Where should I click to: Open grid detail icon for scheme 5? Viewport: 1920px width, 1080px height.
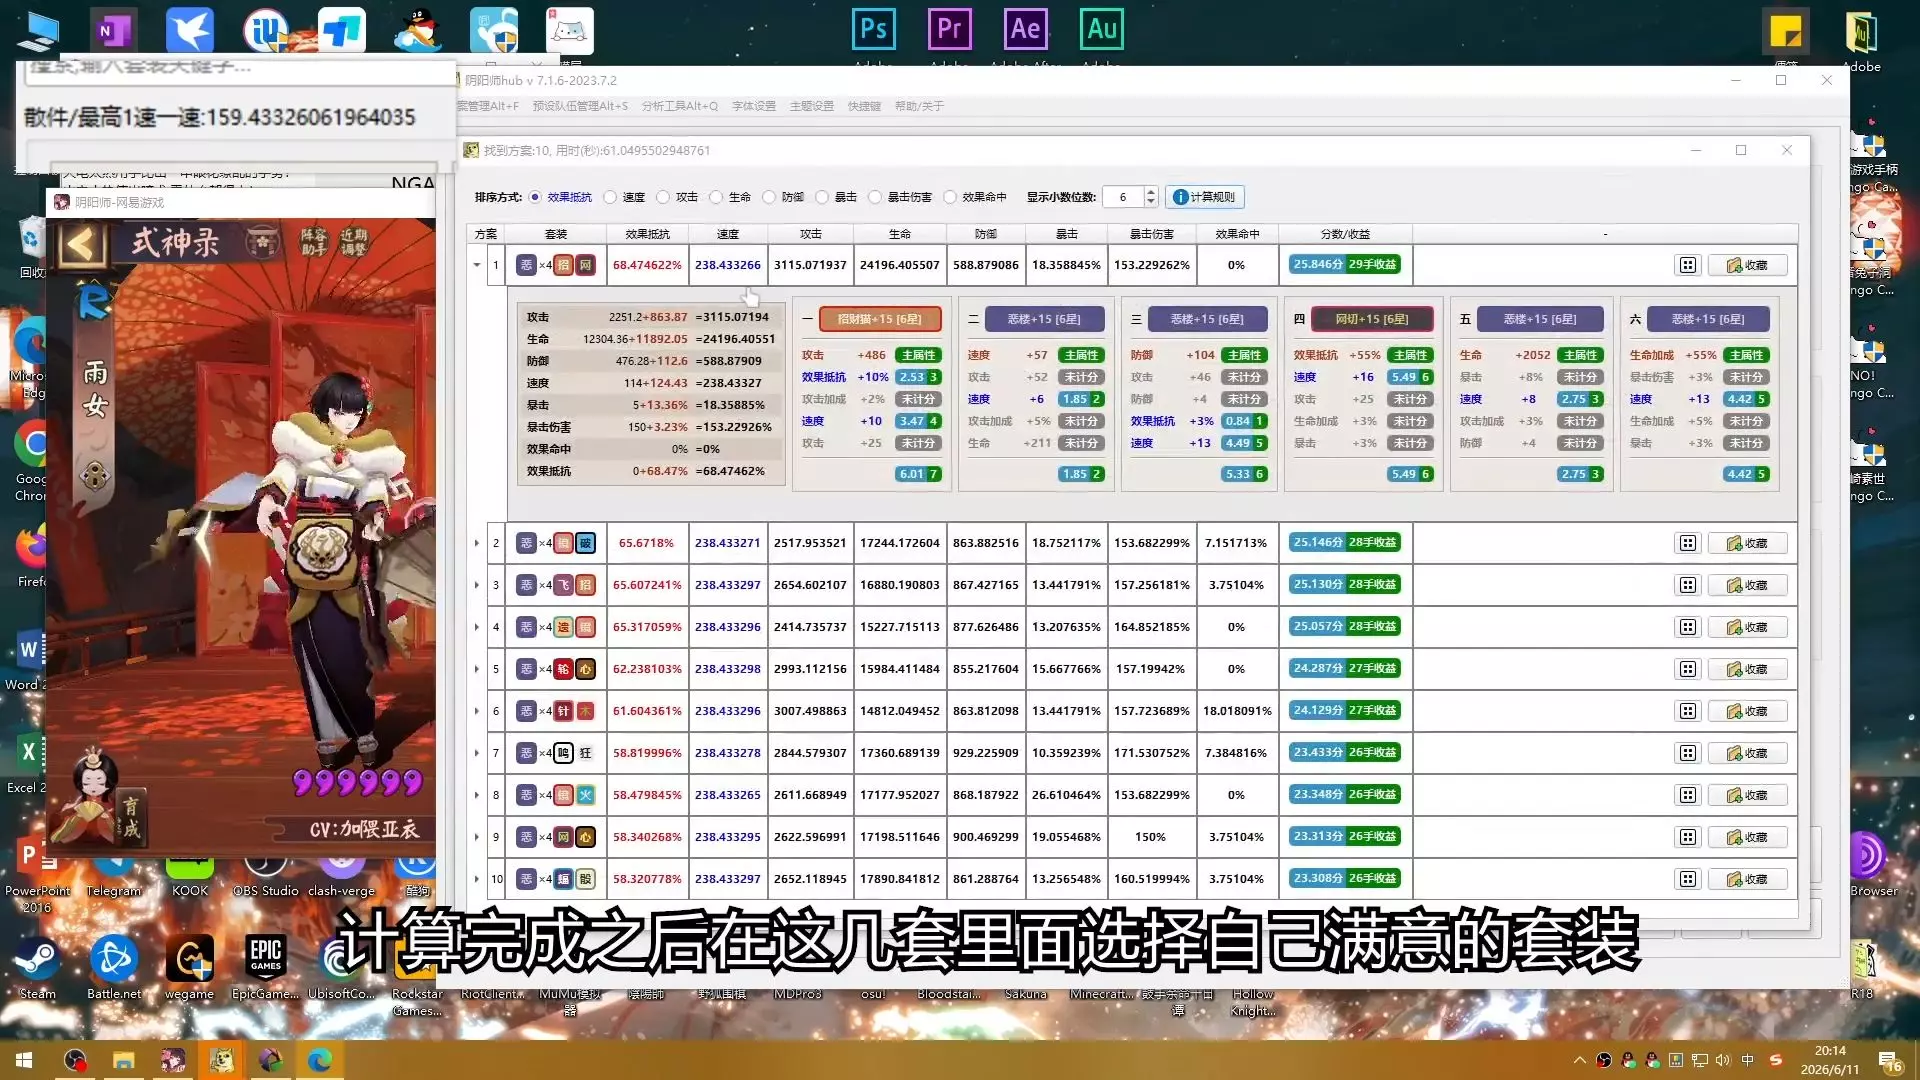coord(1688,669)
